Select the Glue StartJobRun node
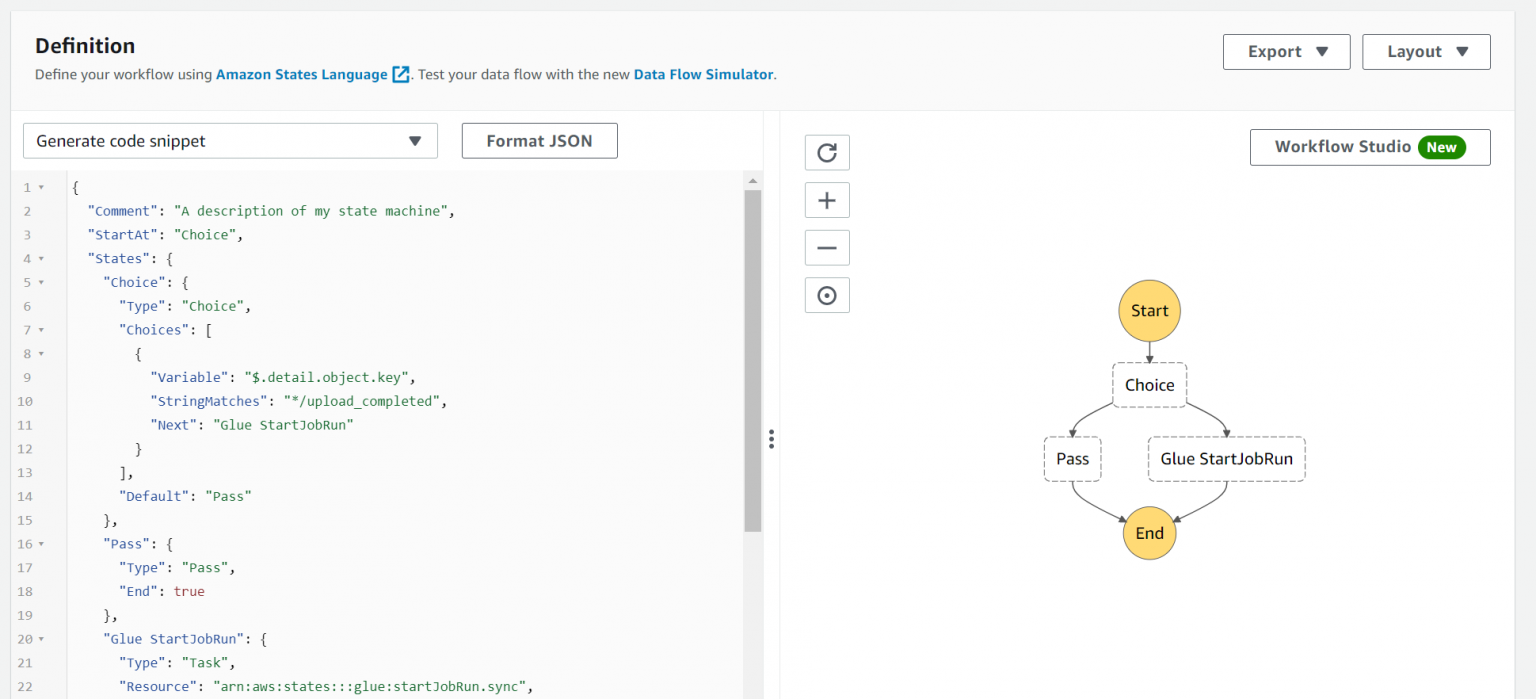Viewport: 1536px width, 699px height. (x=1226, y=458)
